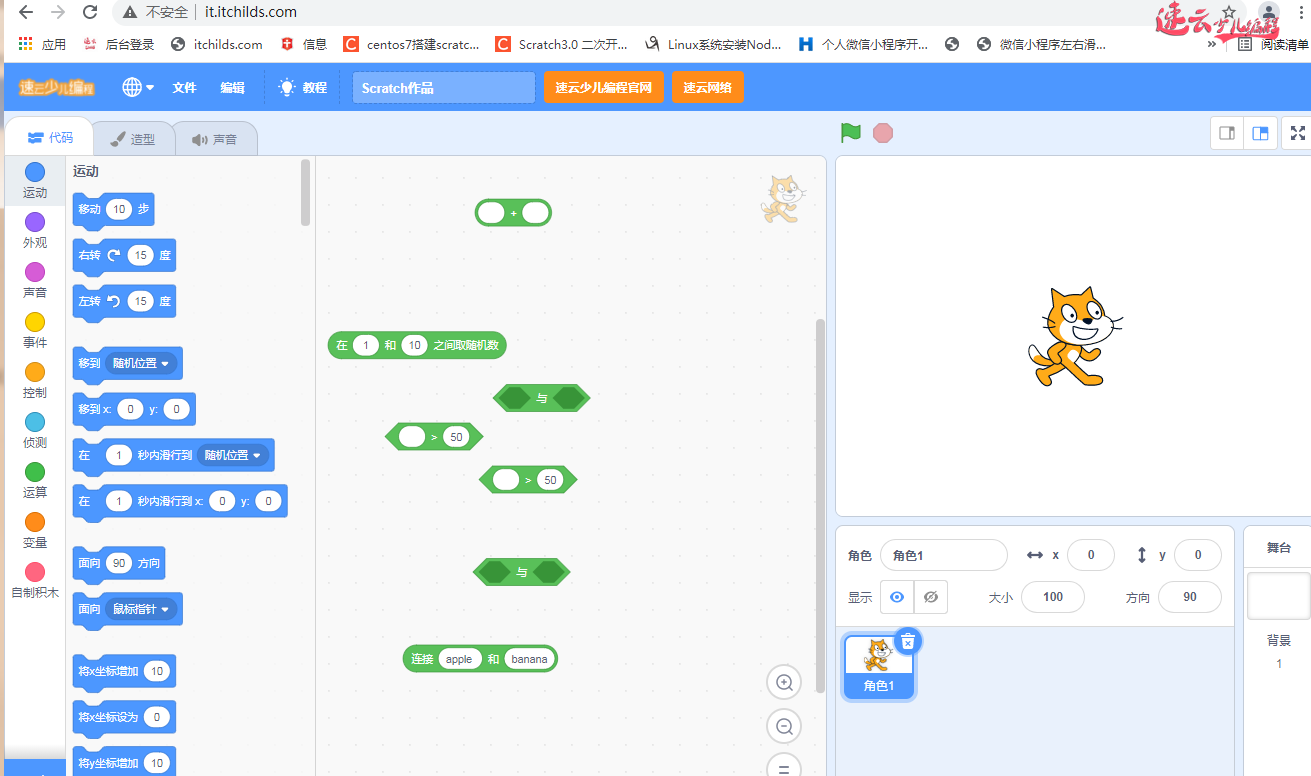The width and height of the screenshot is (1311, 776).
Task: Zoom in on the code workspace
Action: pyautogui.click(x=784, y=683)
